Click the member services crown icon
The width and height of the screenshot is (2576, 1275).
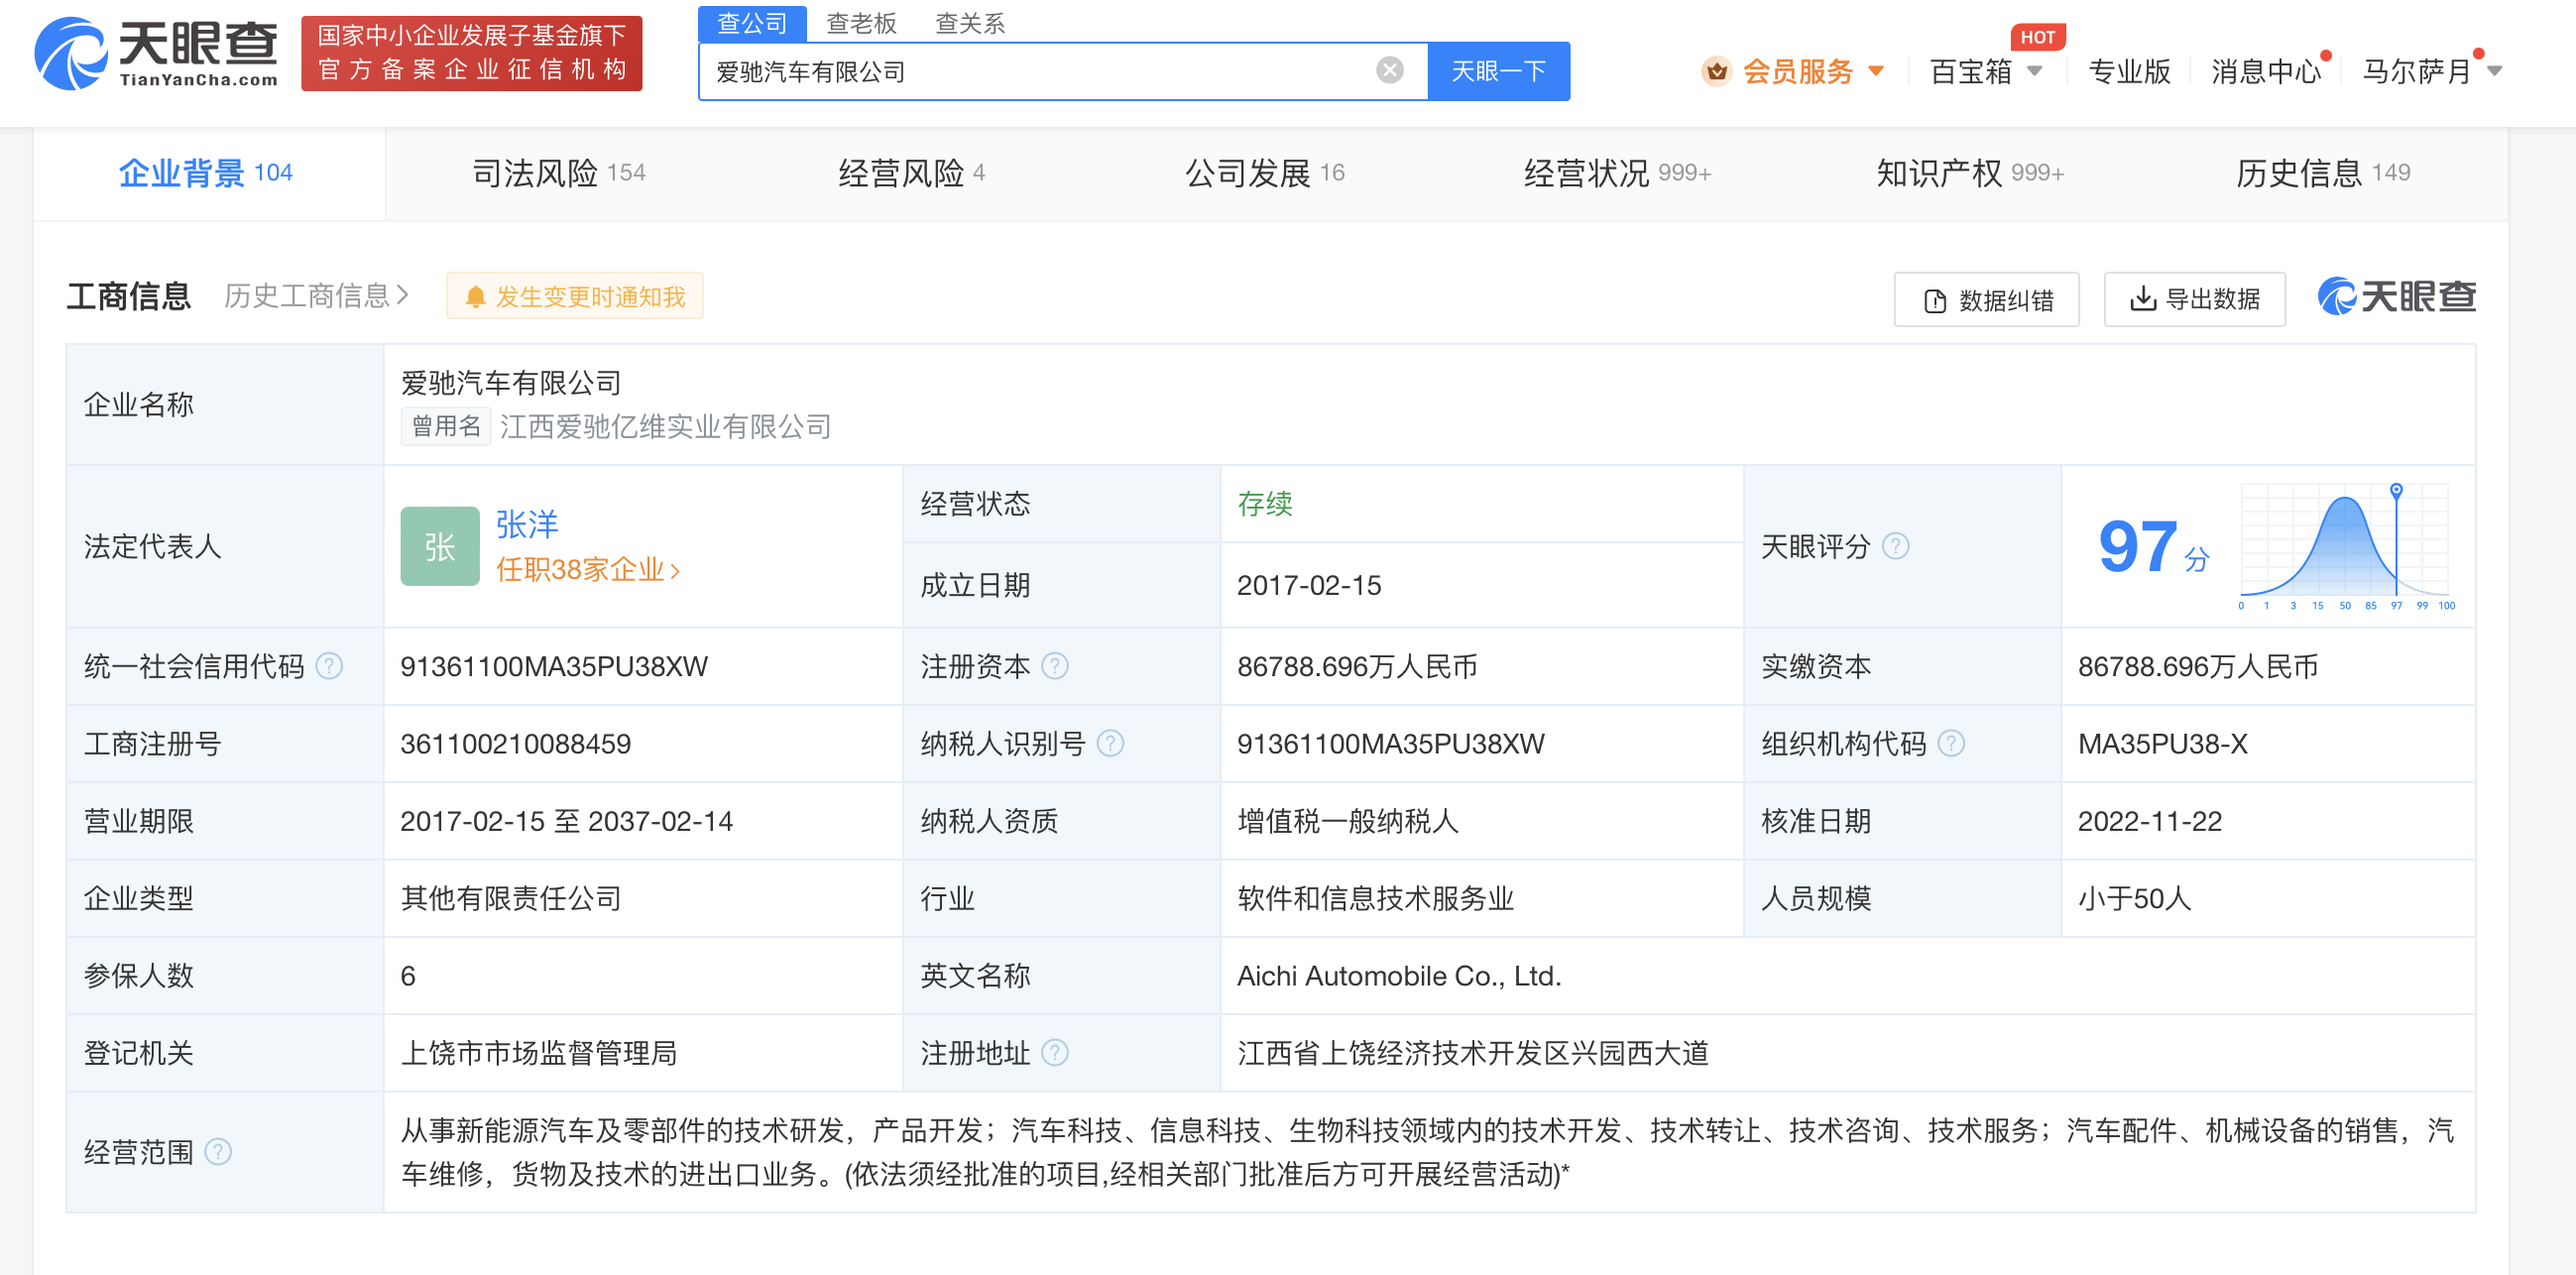[1716, 71]
